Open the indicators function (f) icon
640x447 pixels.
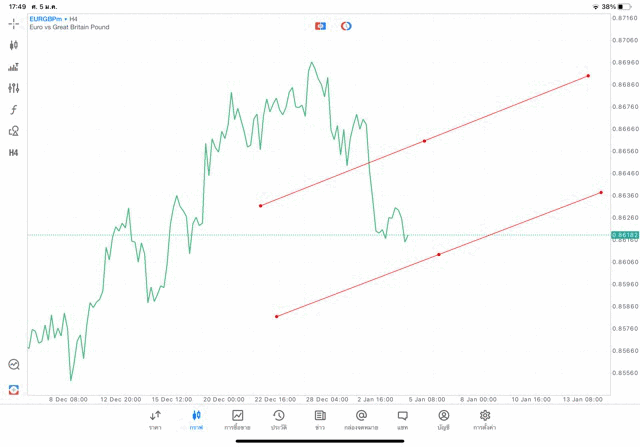pos(14,110)
